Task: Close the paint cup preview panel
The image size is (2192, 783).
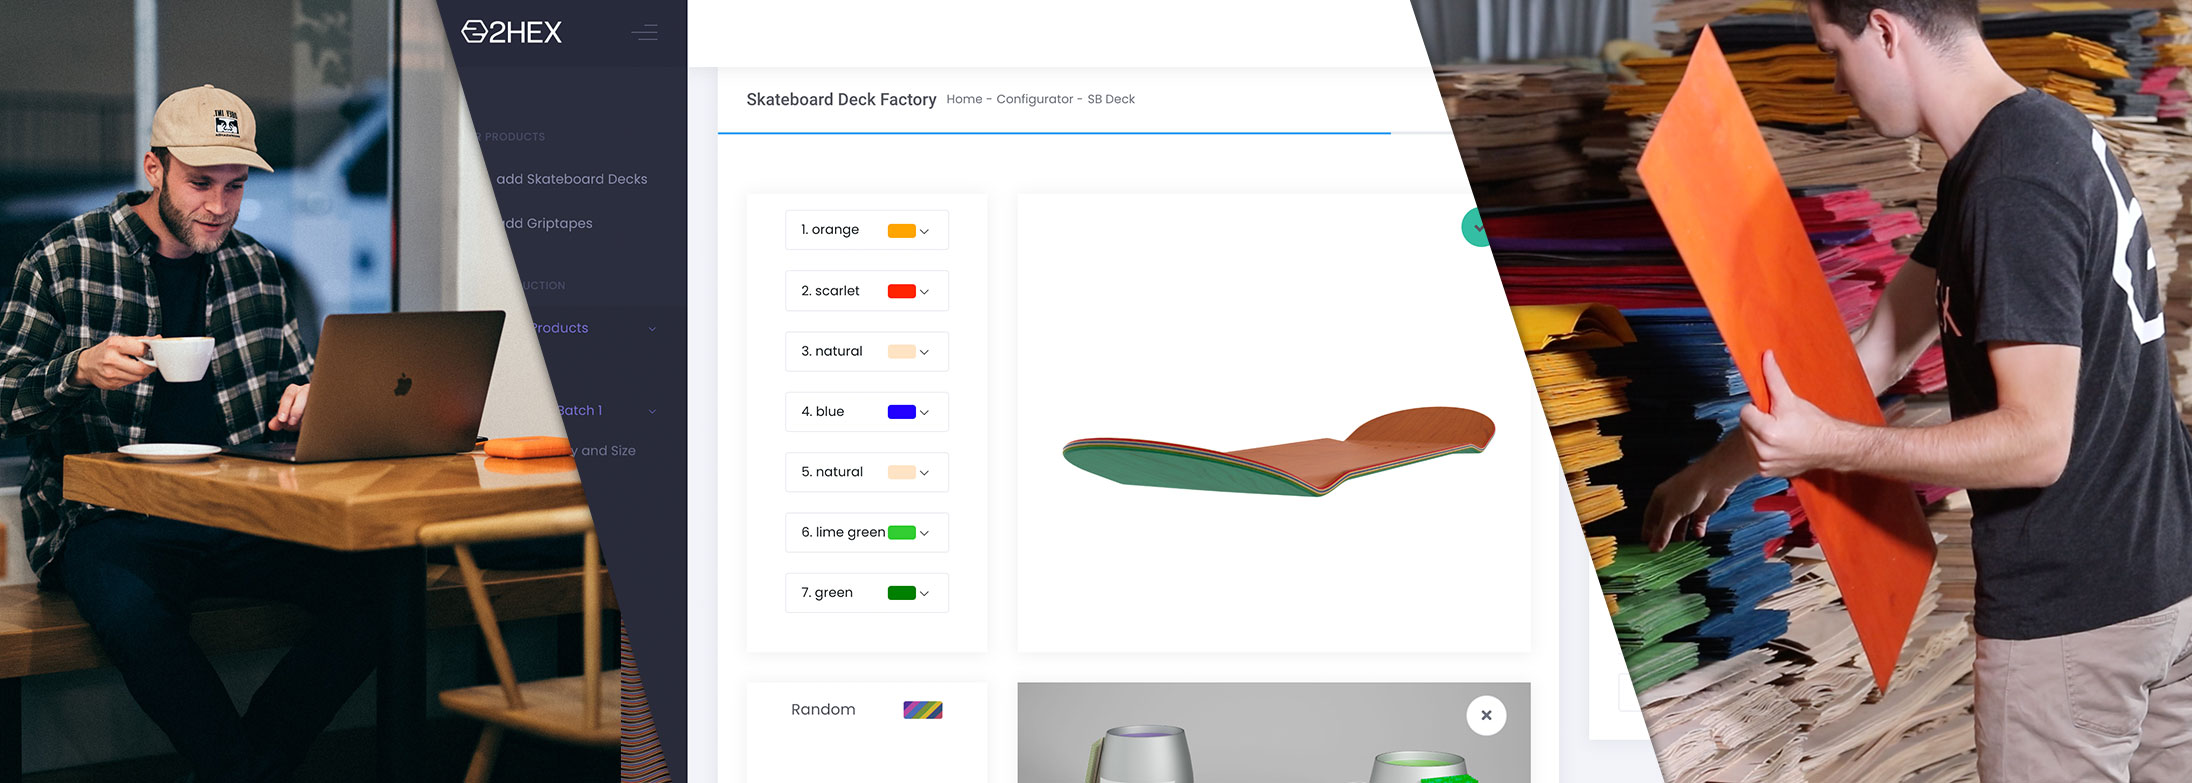Action: (x=1486, y=715)
